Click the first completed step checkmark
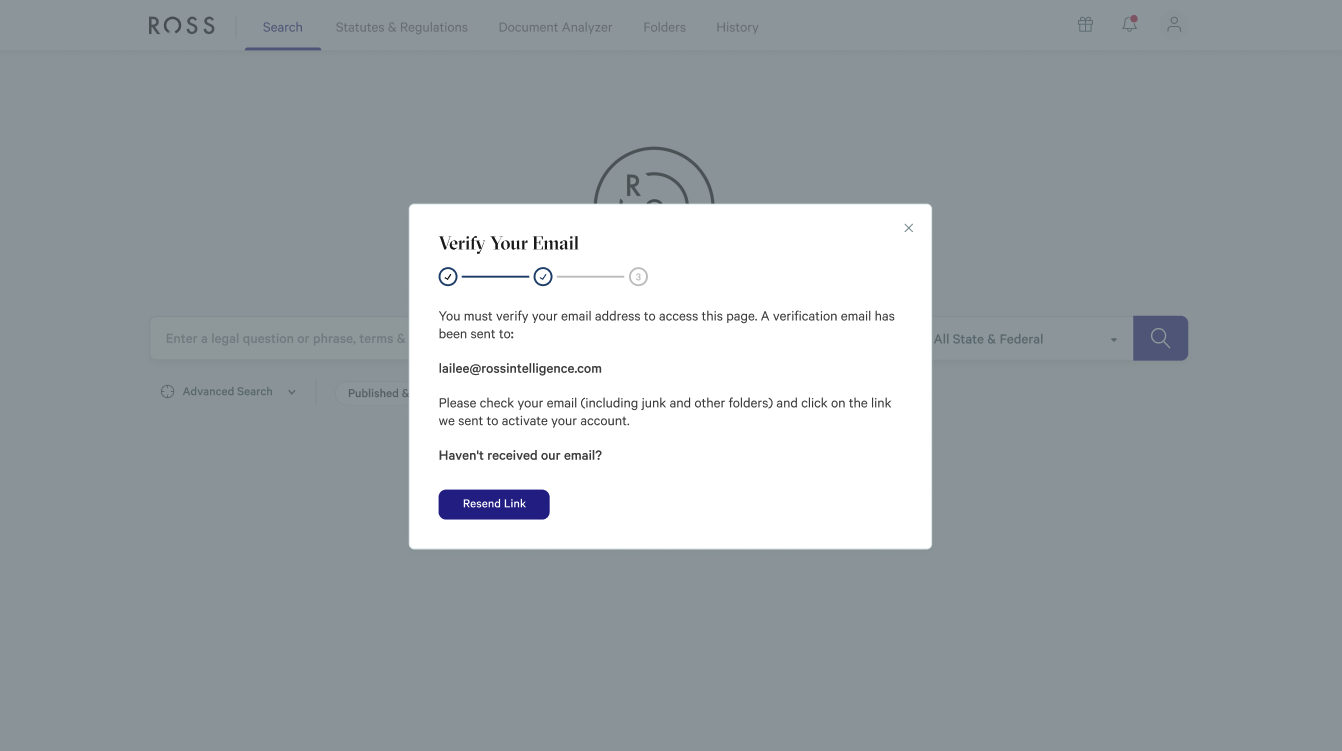This screenshot has height=751, width=1342. point(448,277)
